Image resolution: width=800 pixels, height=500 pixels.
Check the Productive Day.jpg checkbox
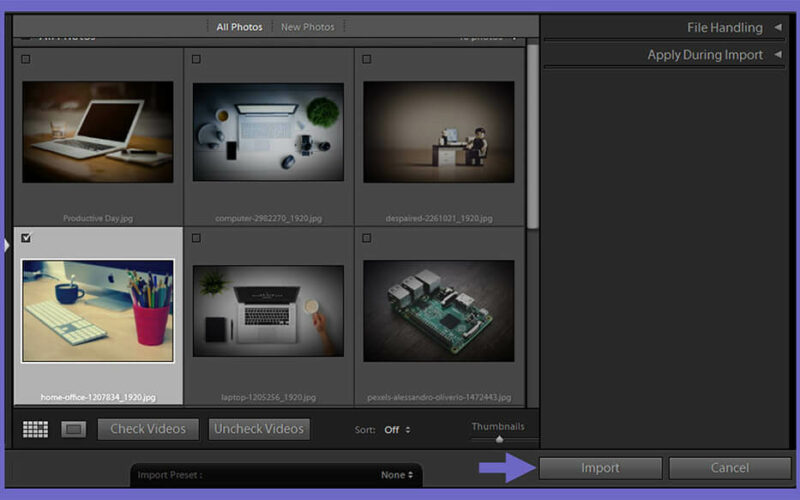(x=26, y=59)
